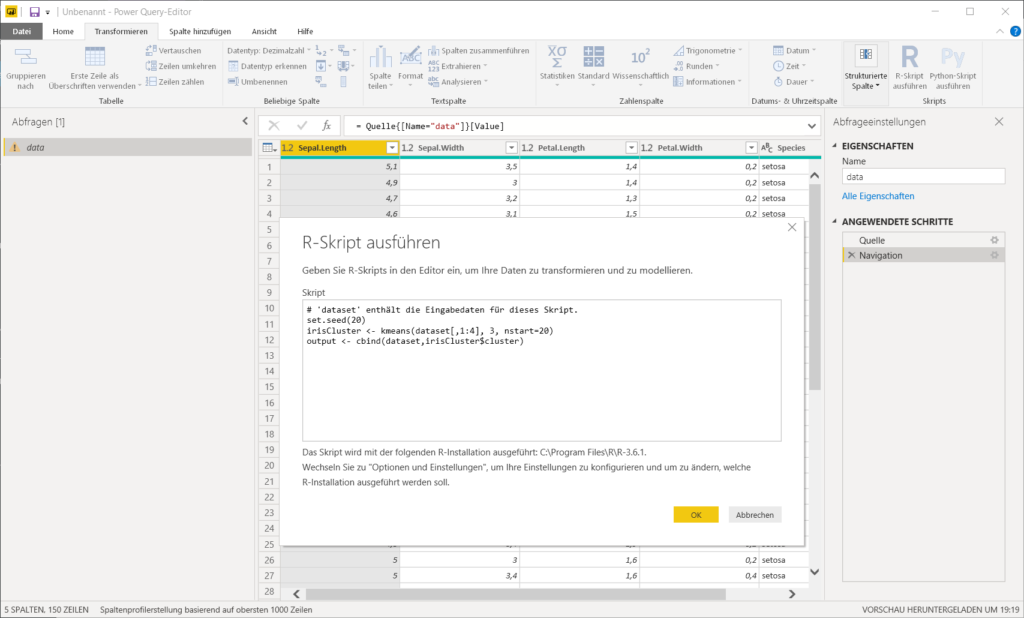Click Datentyp erkennen in ribbon
This screenshot has height=618, width=1024.
pyautogui.click(x=267, y=66)
